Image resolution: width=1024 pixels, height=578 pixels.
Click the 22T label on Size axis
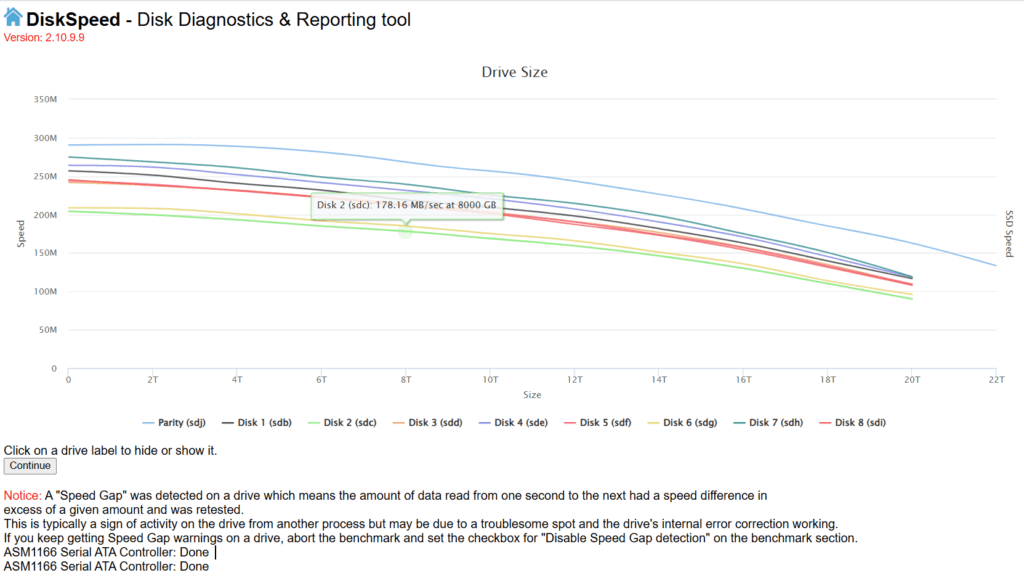(x=996, y=379)
